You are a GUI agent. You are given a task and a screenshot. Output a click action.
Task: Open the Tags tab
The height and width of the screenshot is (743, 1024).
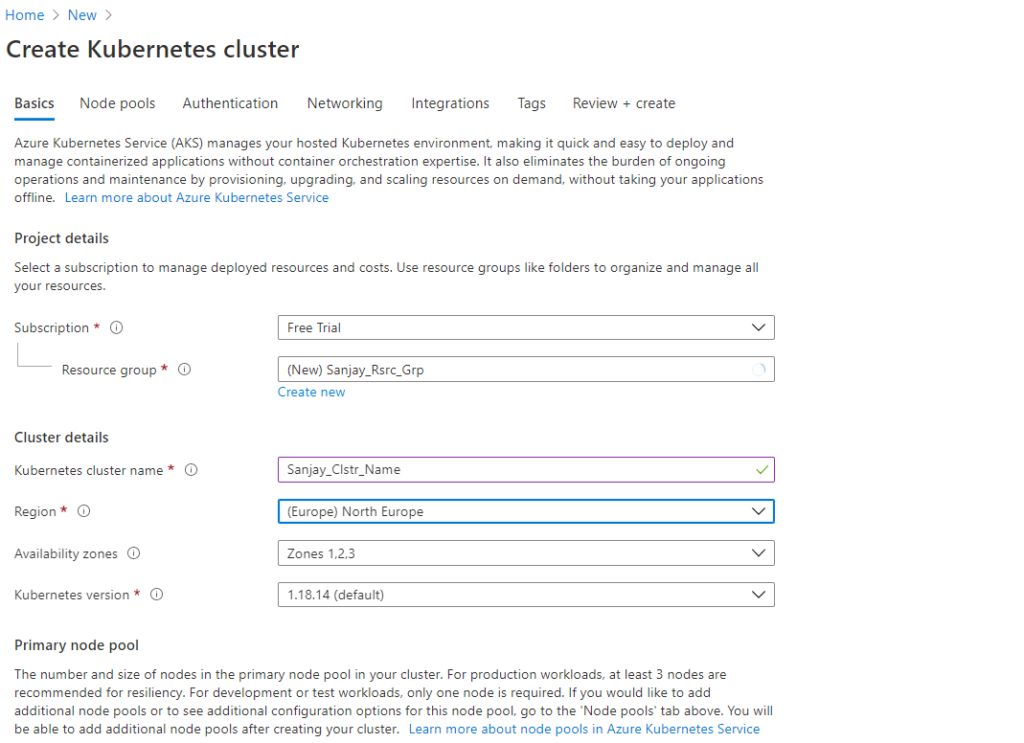click(x=532, y=103)
